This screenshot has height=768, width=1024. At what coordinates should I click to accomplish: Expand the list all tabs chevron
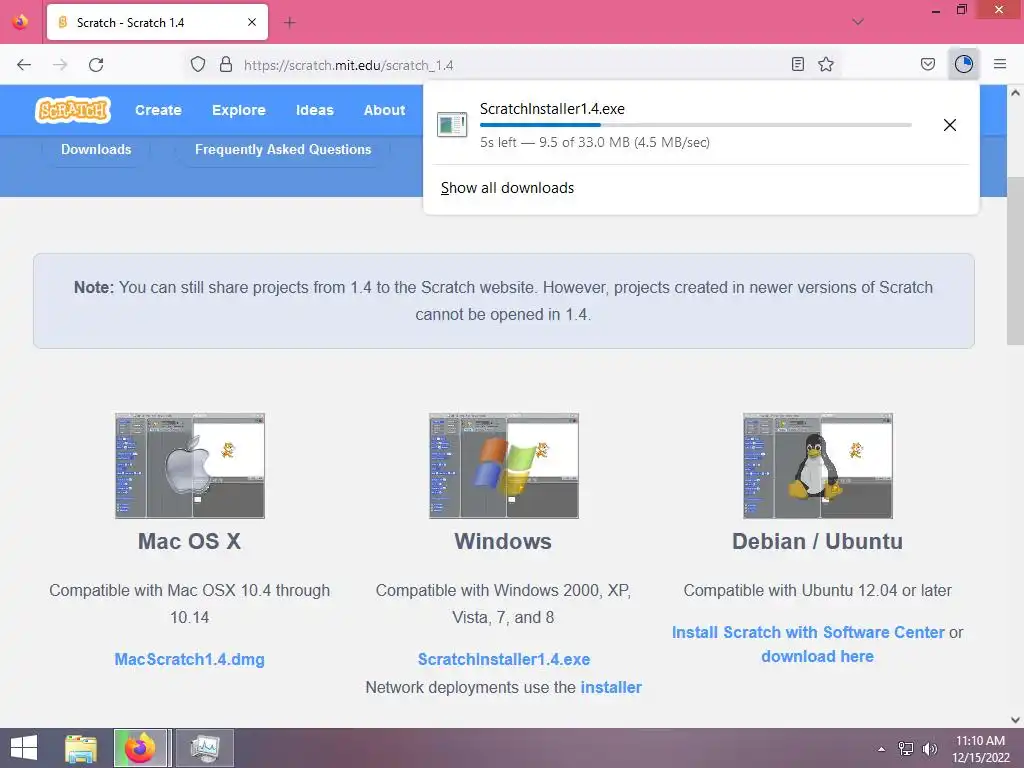(x=858, y=22)
